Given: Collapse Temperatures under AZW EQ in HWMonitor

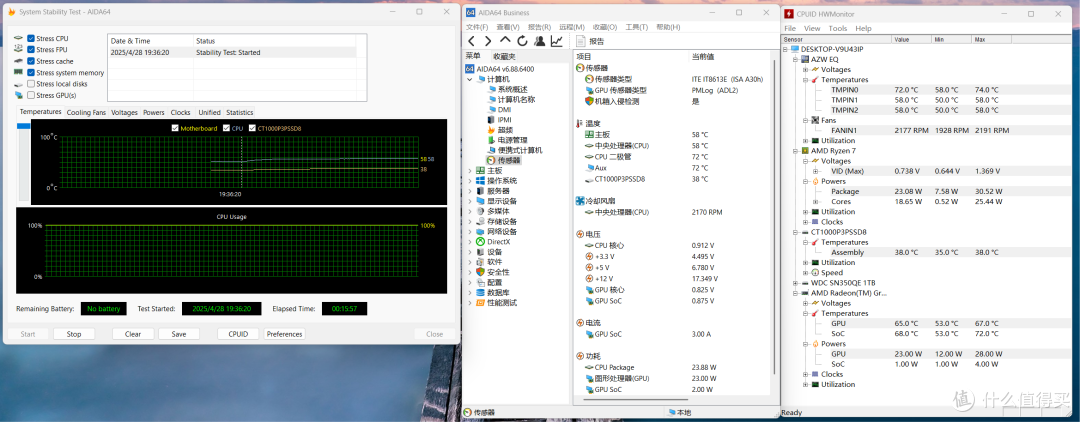Looking at the screenshot, I should pyautogui.click(x=805, y=80).
